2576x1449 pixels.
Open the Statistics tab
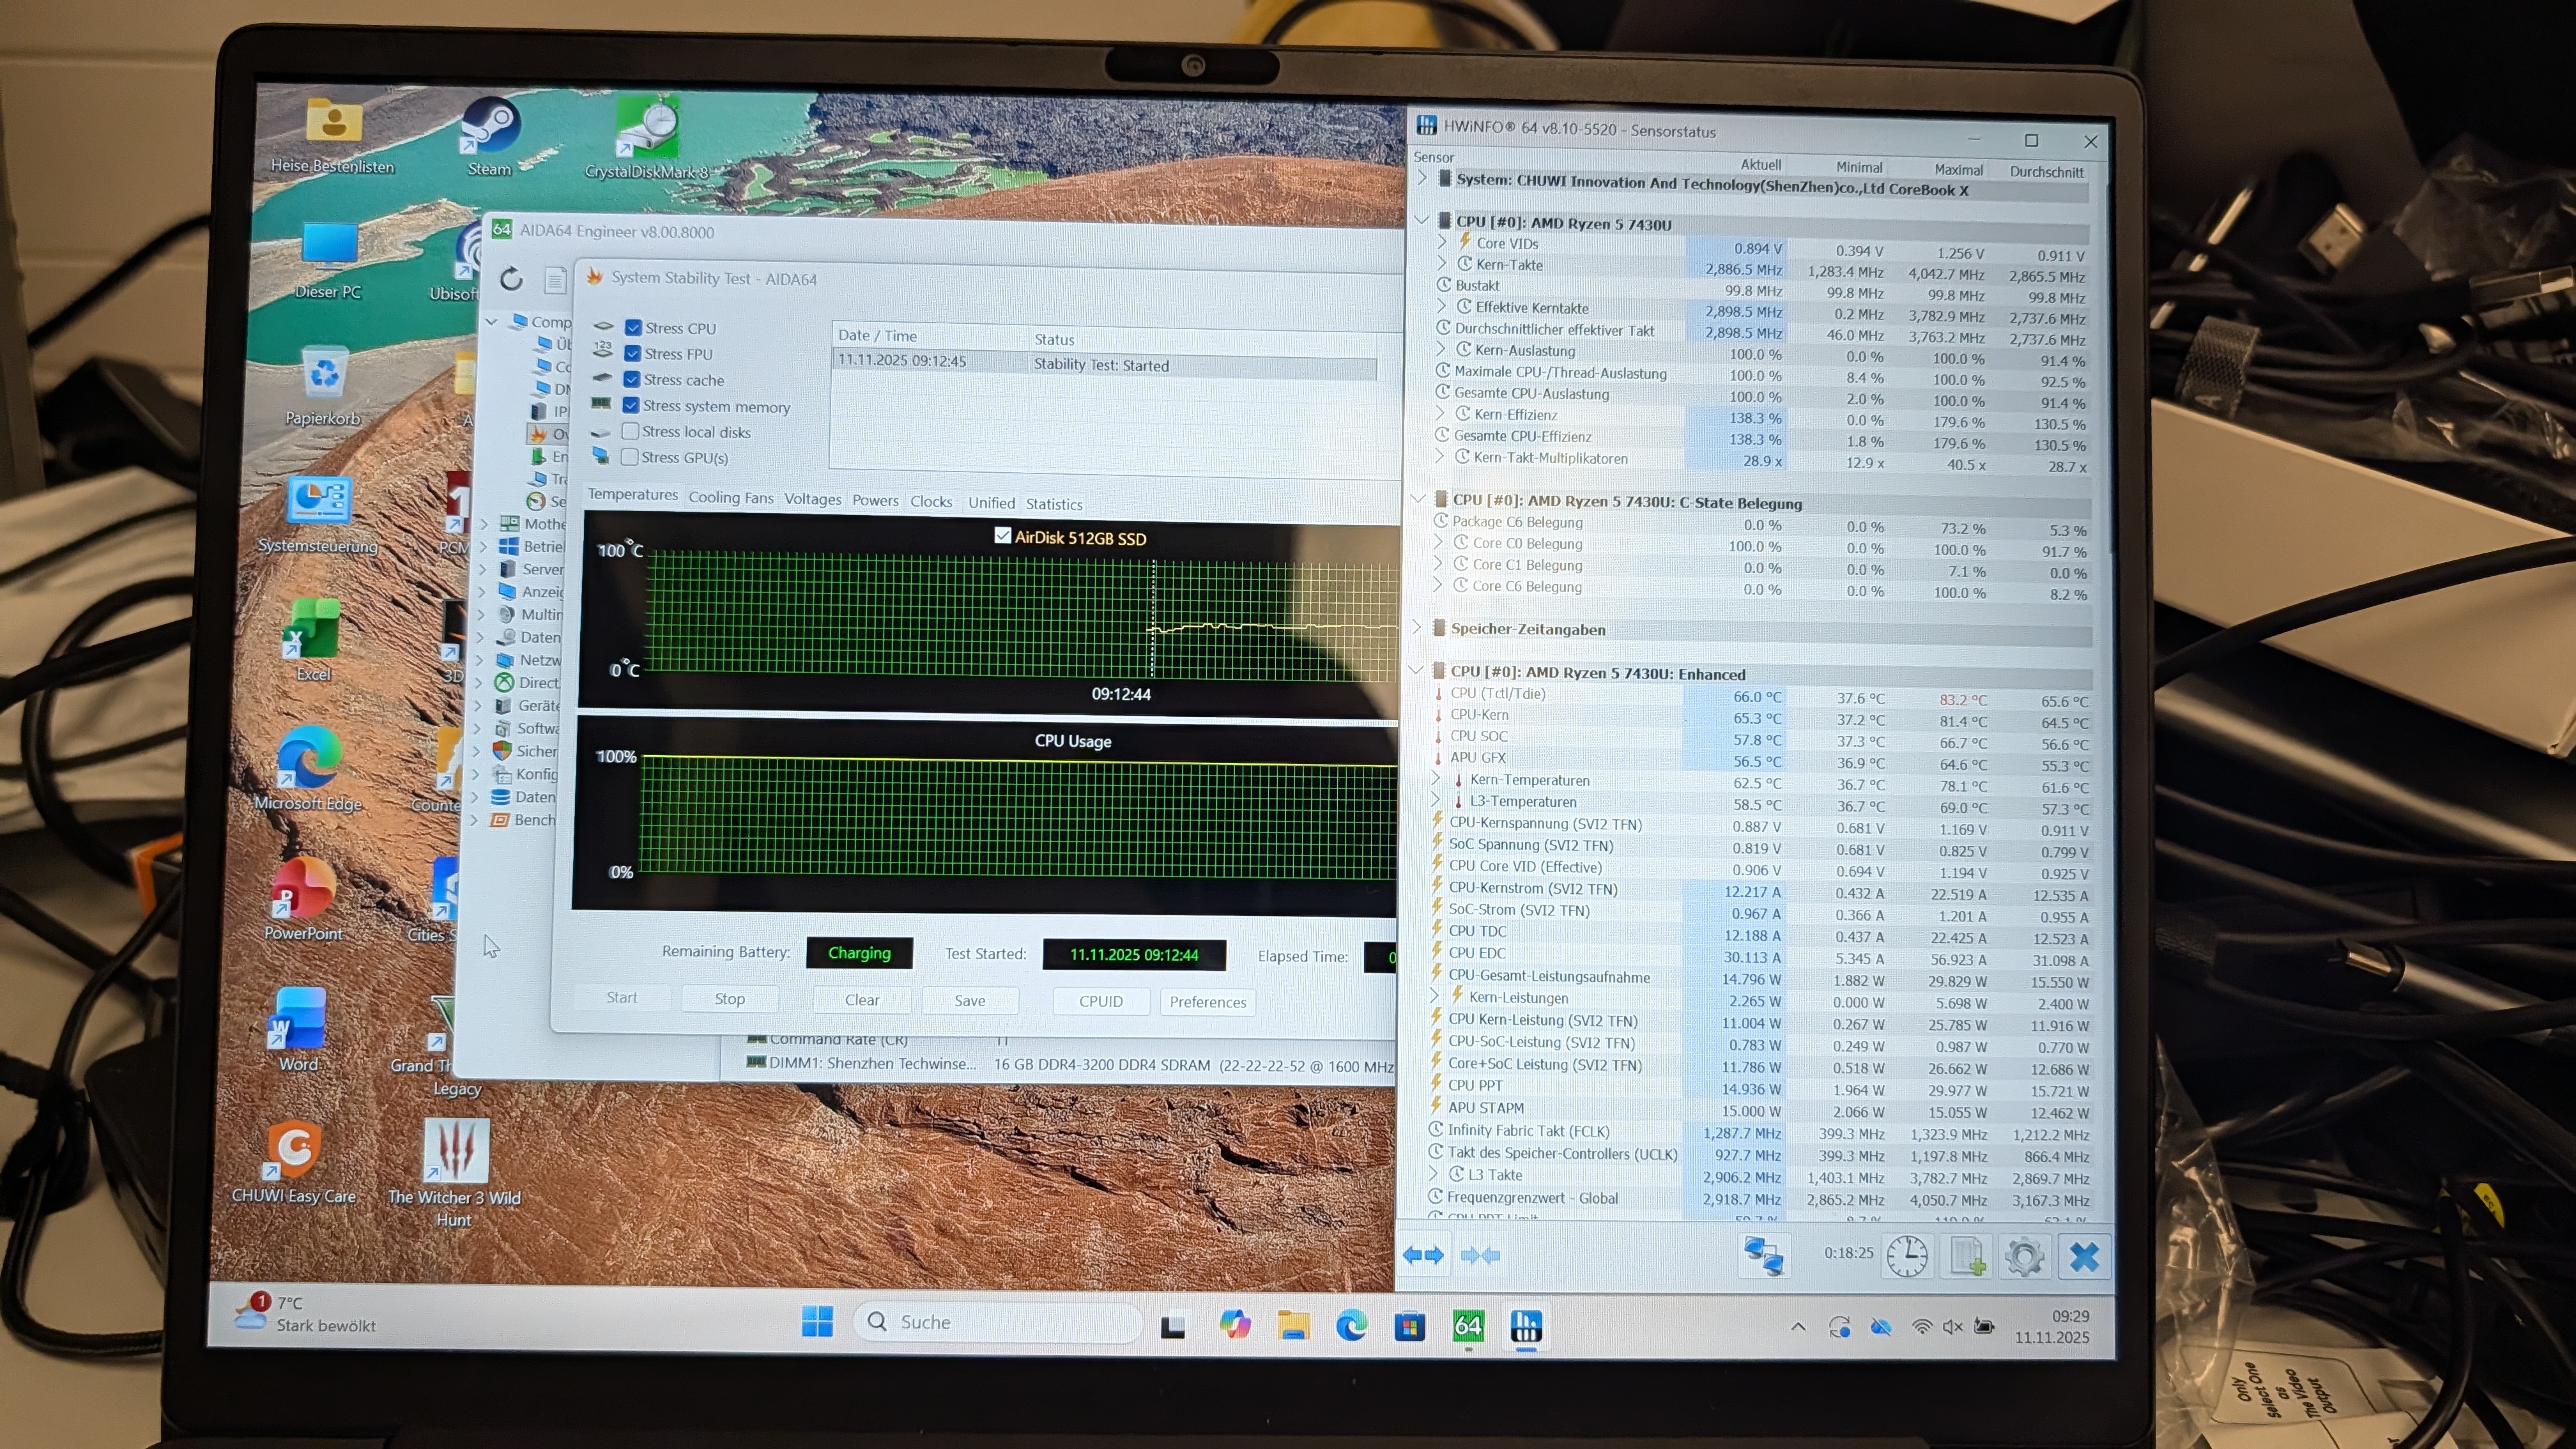click(x=1053, y=504)
